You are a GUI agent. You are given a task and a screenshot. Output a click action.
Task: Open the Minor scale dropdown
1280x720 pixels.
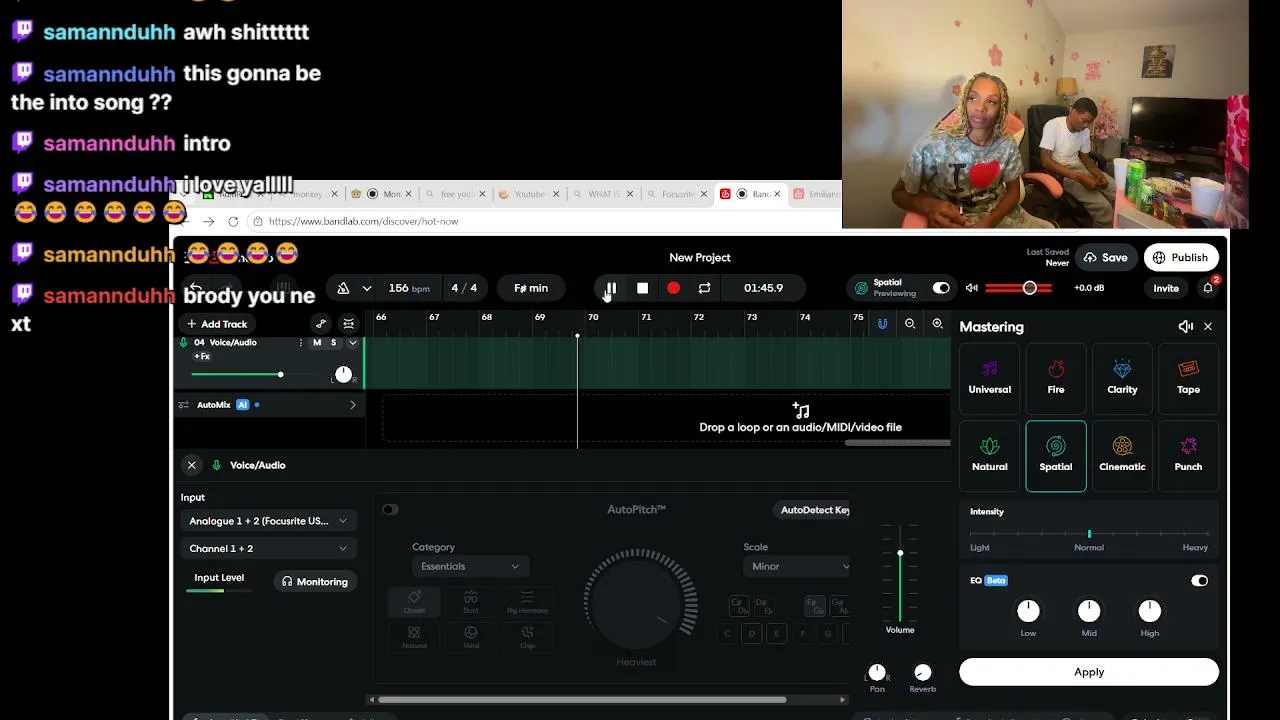coord(797,566)
